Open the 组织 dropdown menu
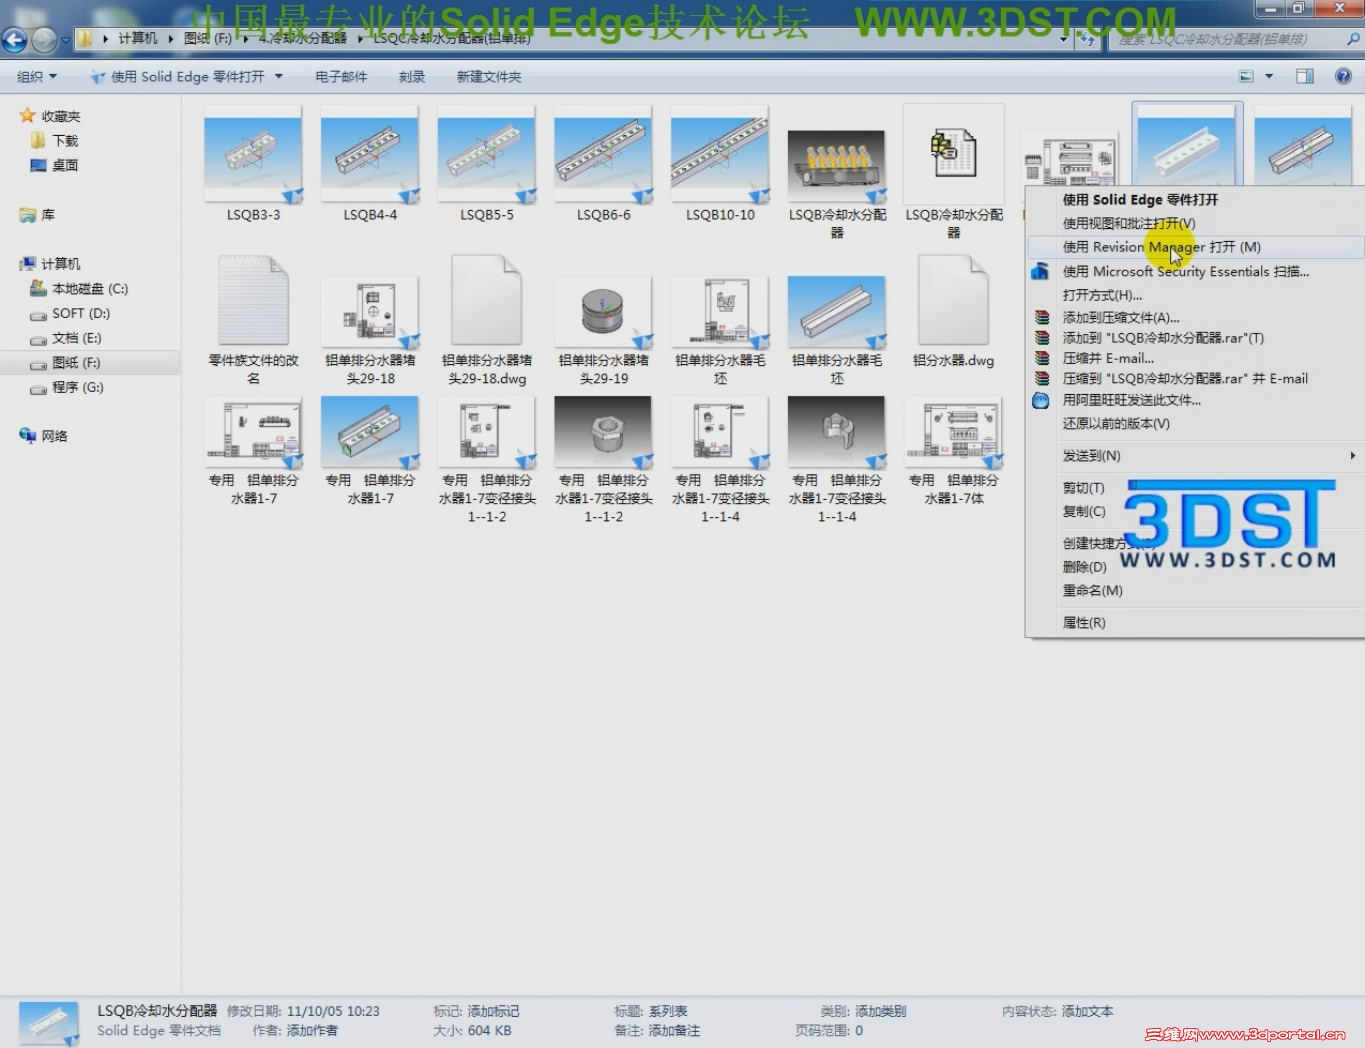The width and height of the screenshot is (1365, 1048). (37, 76)
